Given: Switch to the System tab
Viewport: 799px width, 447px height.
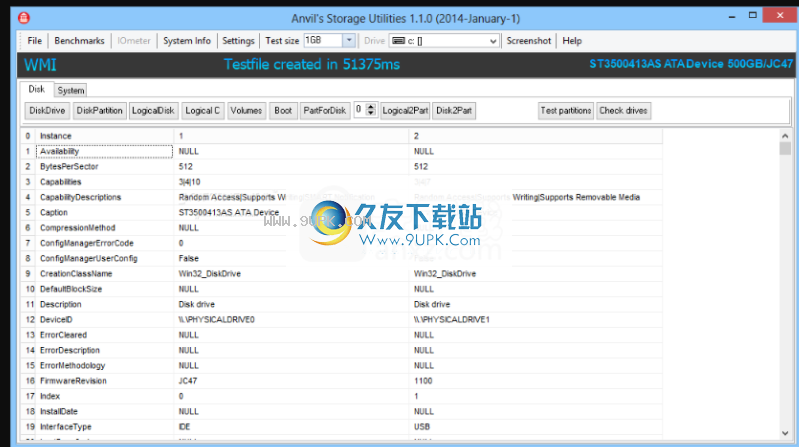Looking at the screenshot, I should coord(70,90).
